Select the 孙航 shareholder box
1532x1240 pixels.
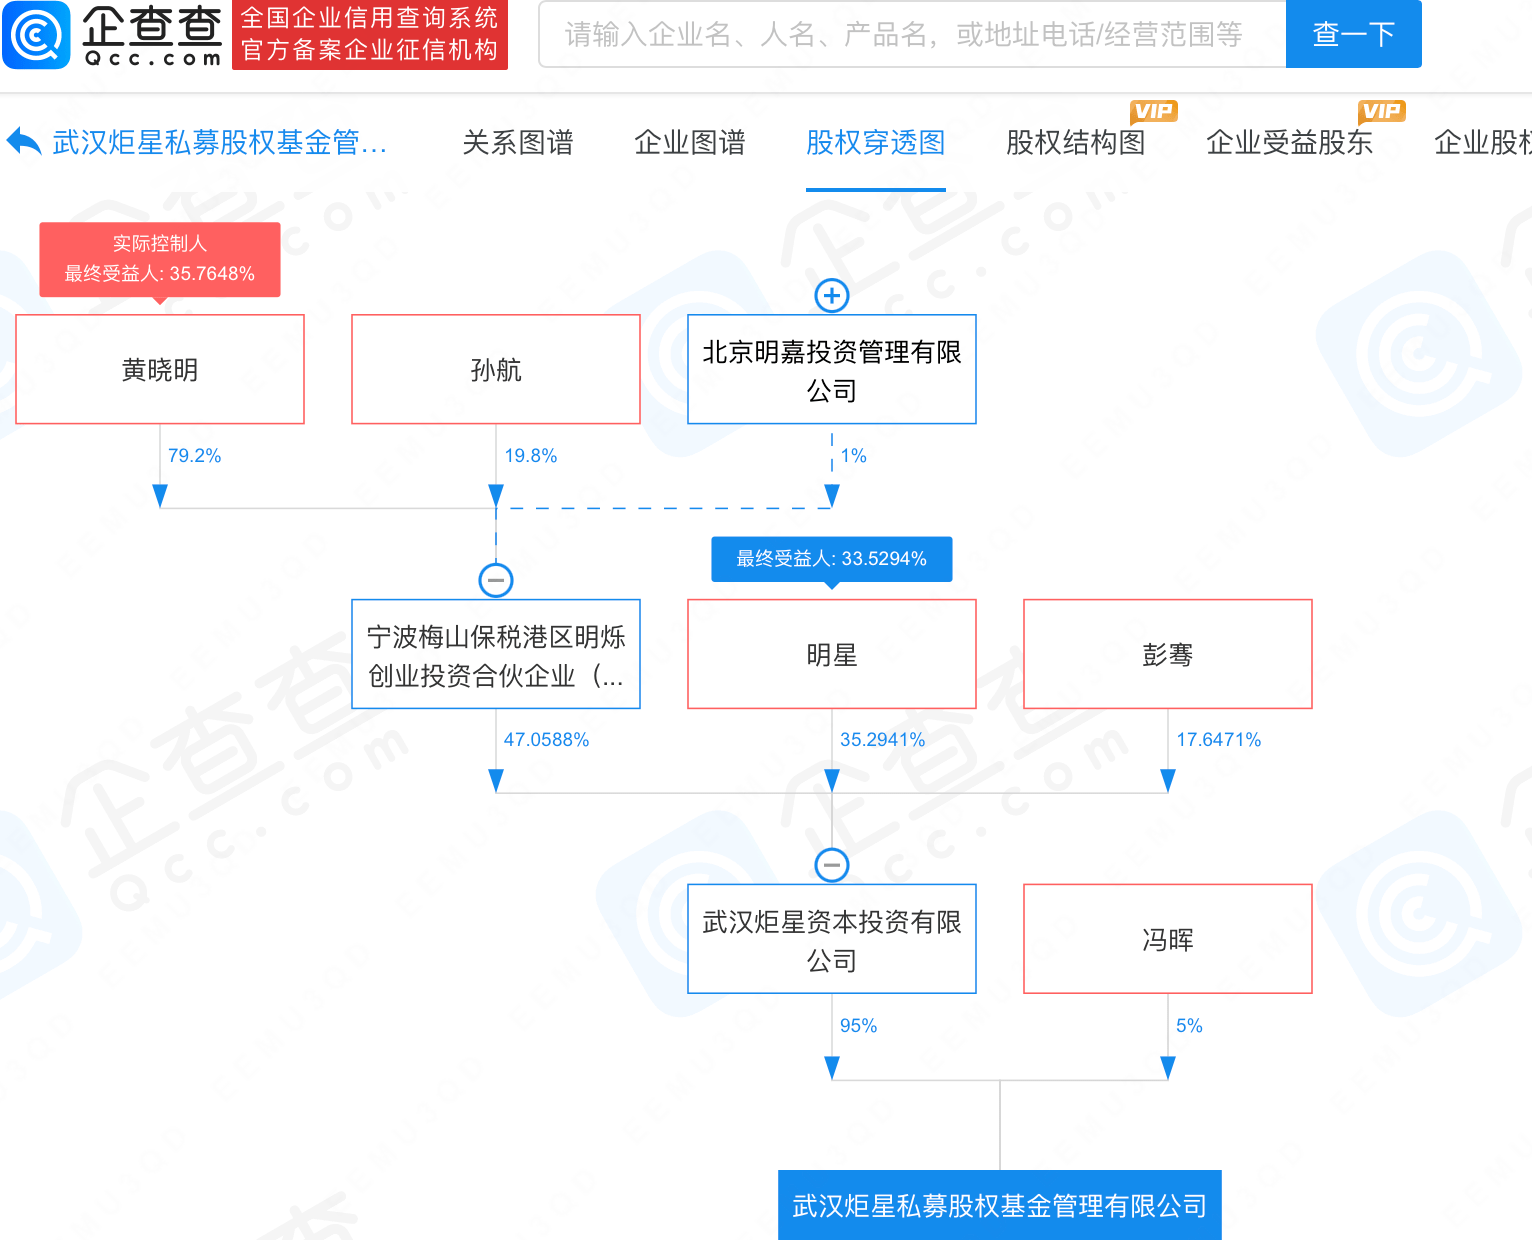coord(496,370)
